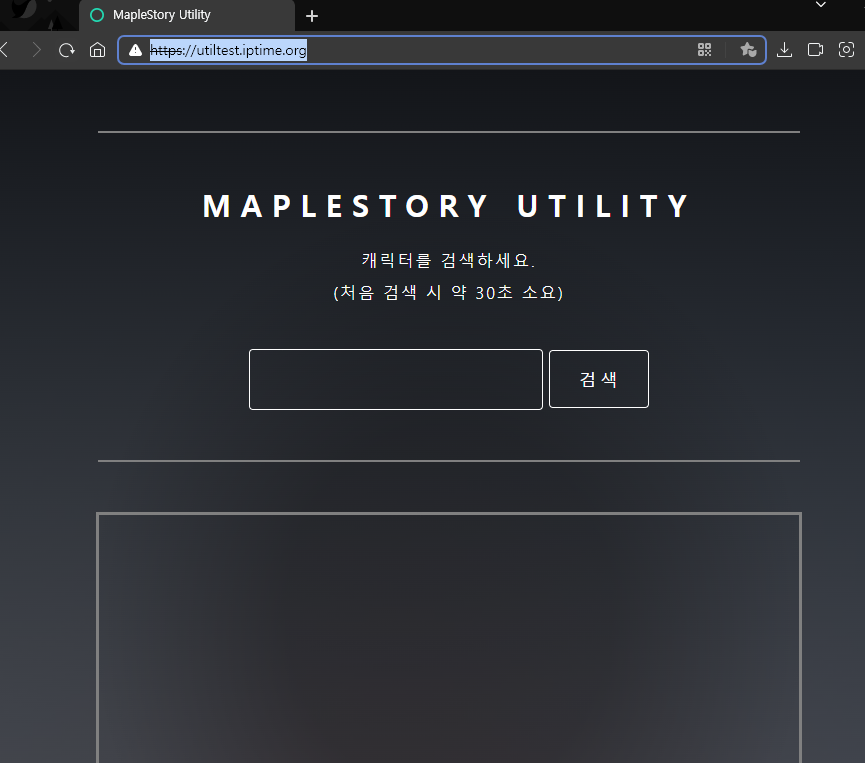Click the note (처음 검색 시 약 30초 소요)
The width and height of the screenshot is (865, 763).
[448, 292]
